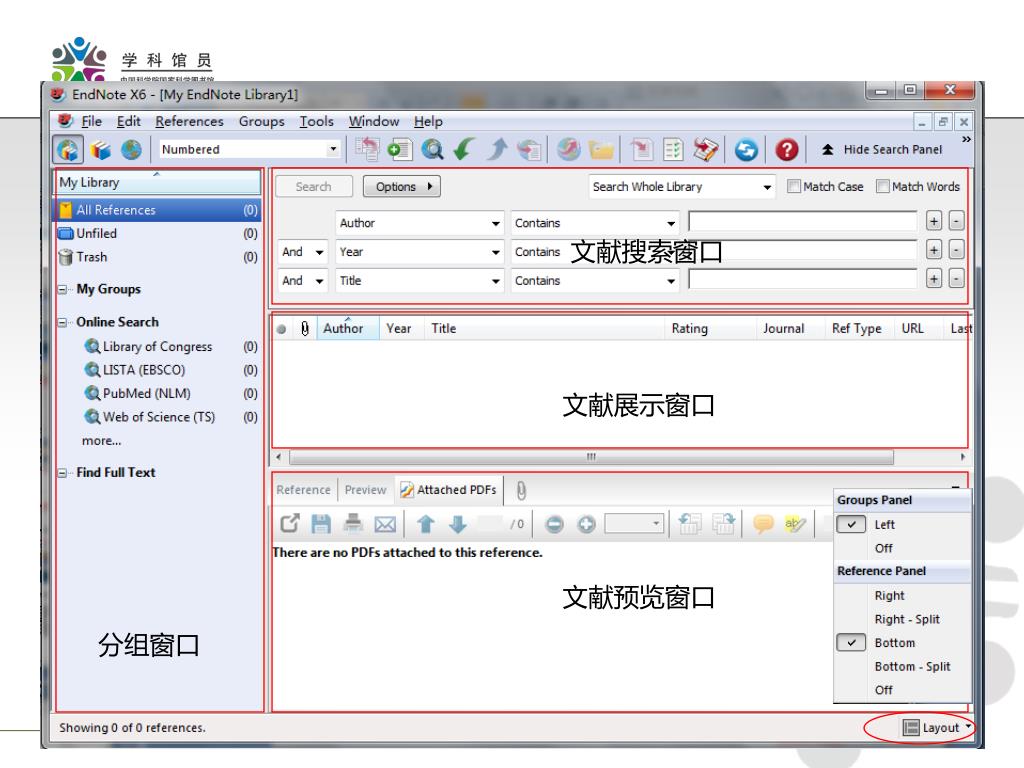Click Hide Search Panel
This screenshot has width=1024, height=768.
[x=882, y=150]
